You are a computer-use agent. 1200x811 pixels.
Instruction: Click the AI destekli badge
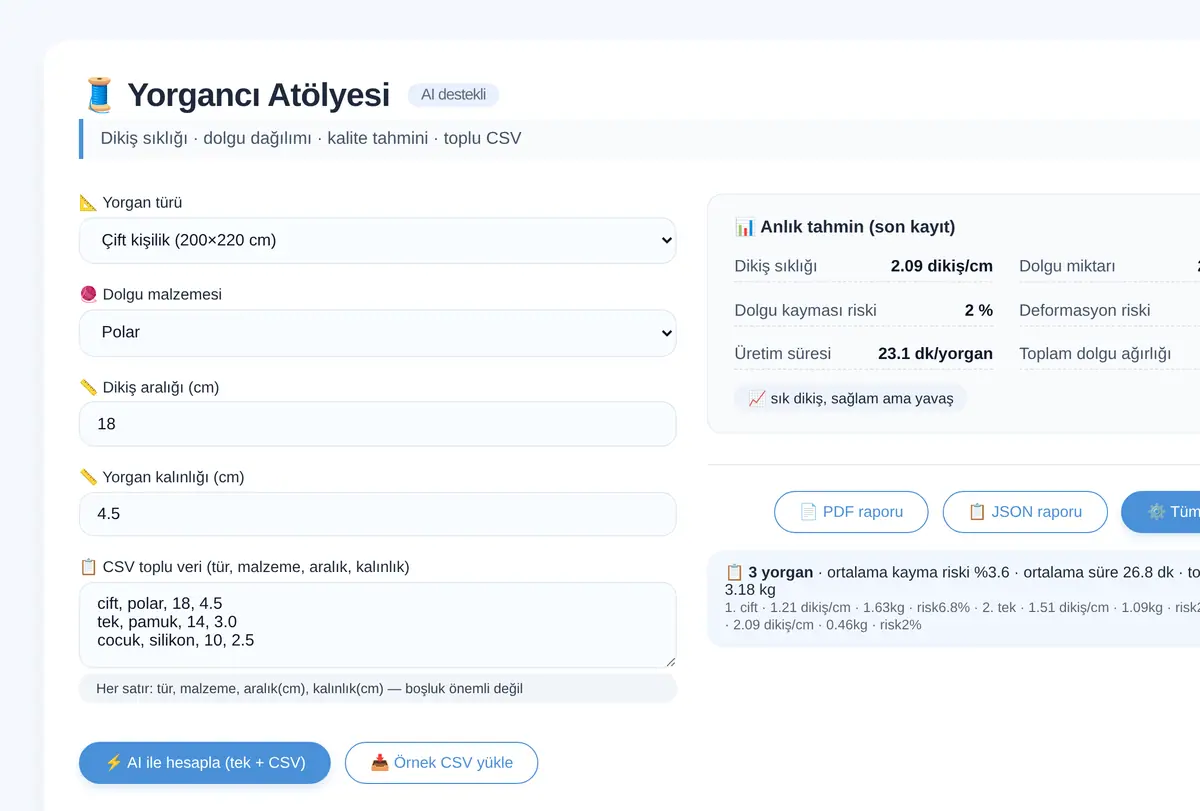[453, 95]
